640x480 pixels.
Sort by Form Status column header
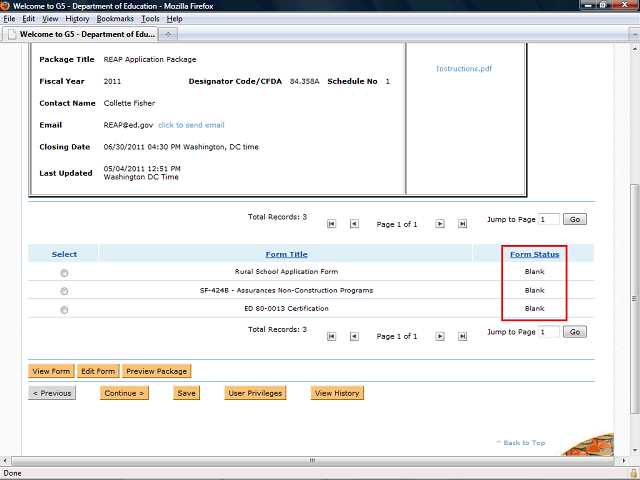pyautogui.click(x=534, y=254)
